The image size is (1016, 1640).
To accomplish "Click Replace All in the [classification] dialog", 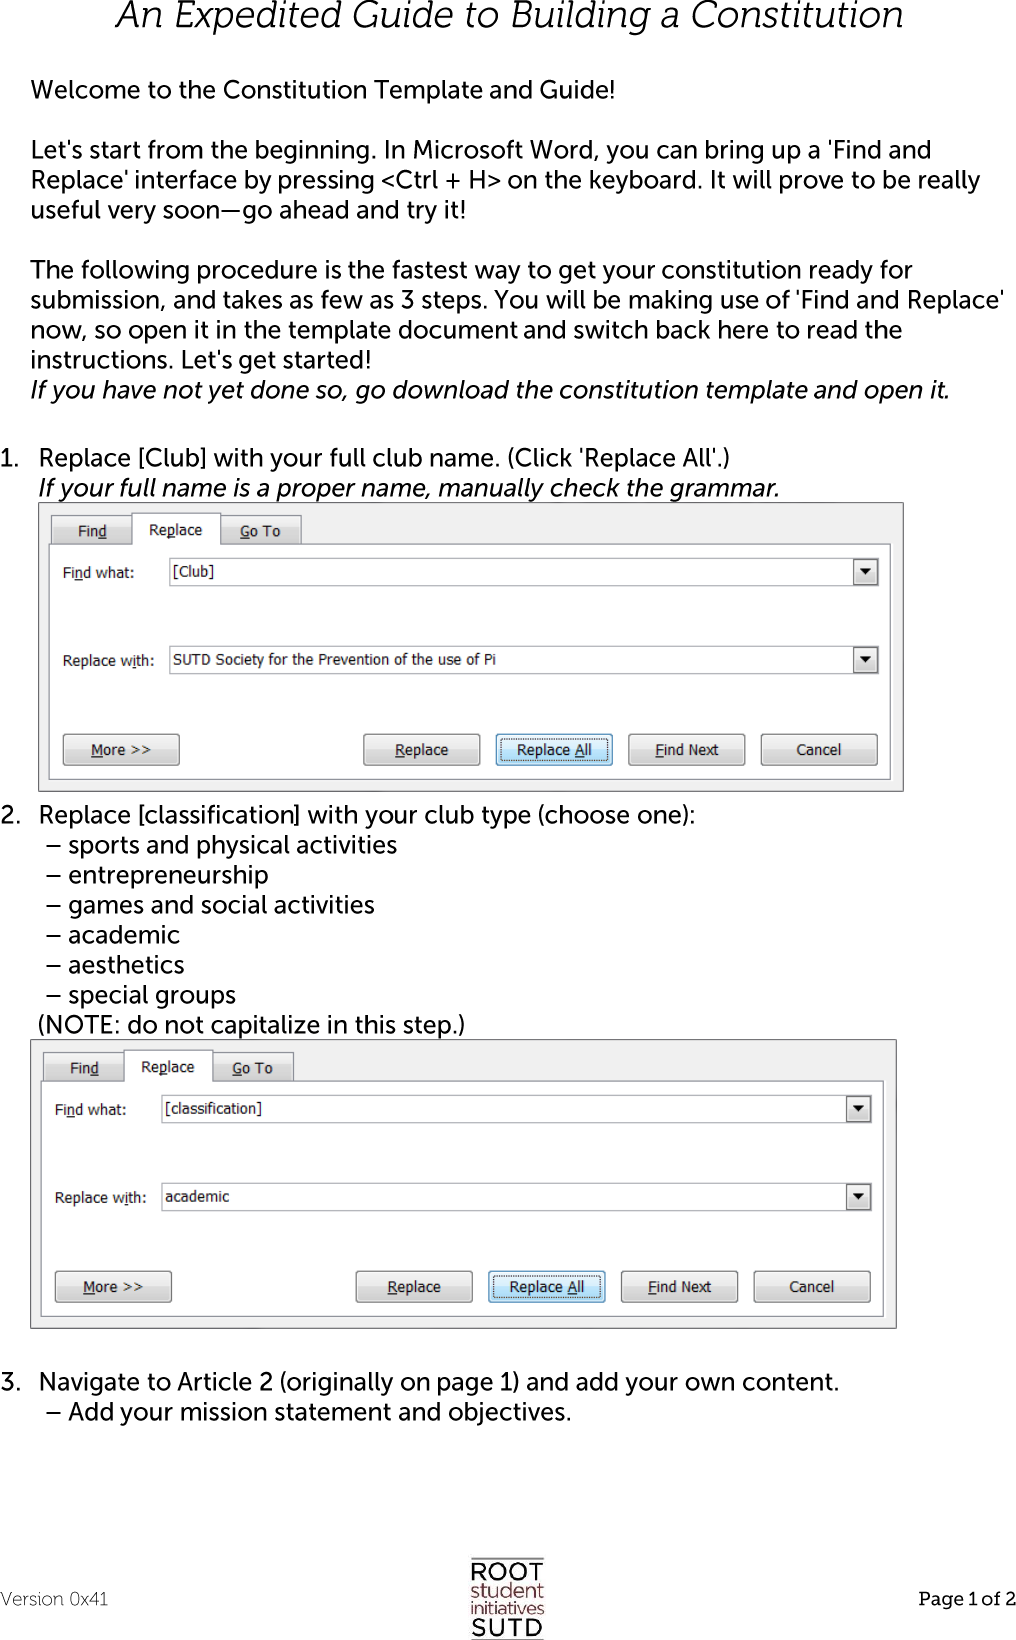I will click(546, 1287).
